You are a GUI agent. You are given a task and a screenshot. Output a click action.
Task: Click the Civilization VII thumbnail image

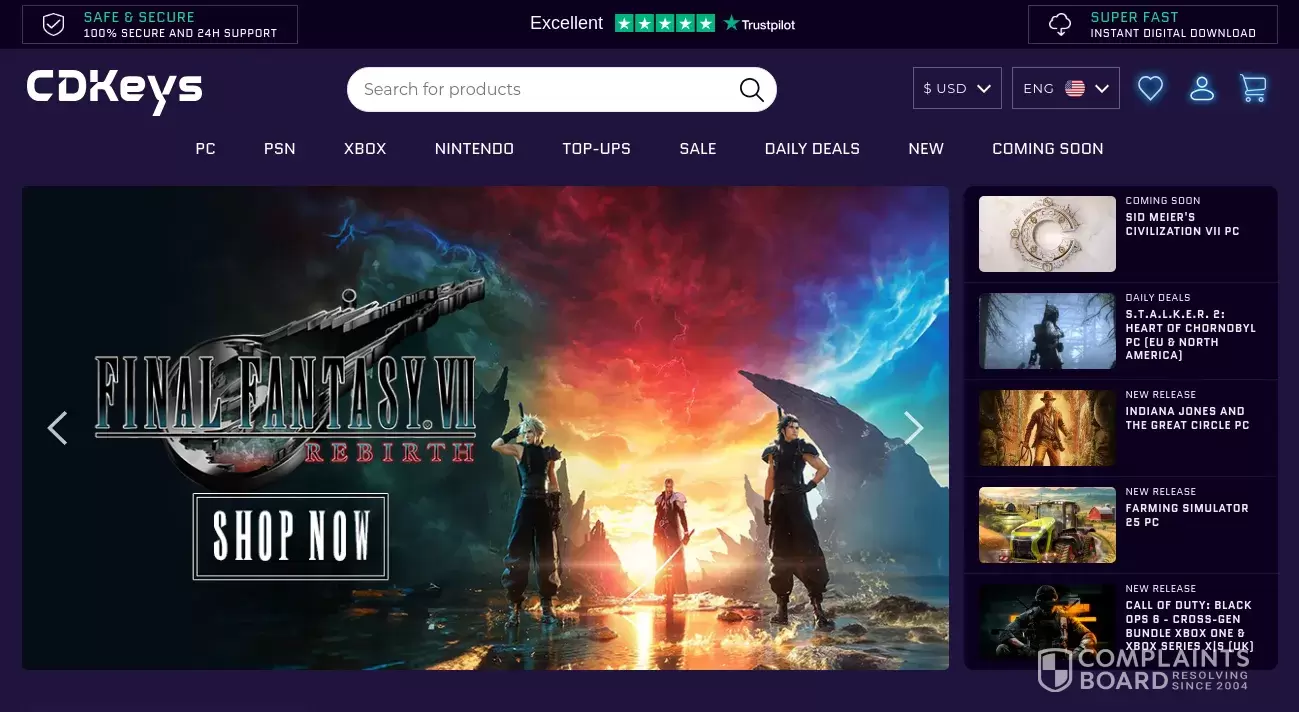(1047, 234)
